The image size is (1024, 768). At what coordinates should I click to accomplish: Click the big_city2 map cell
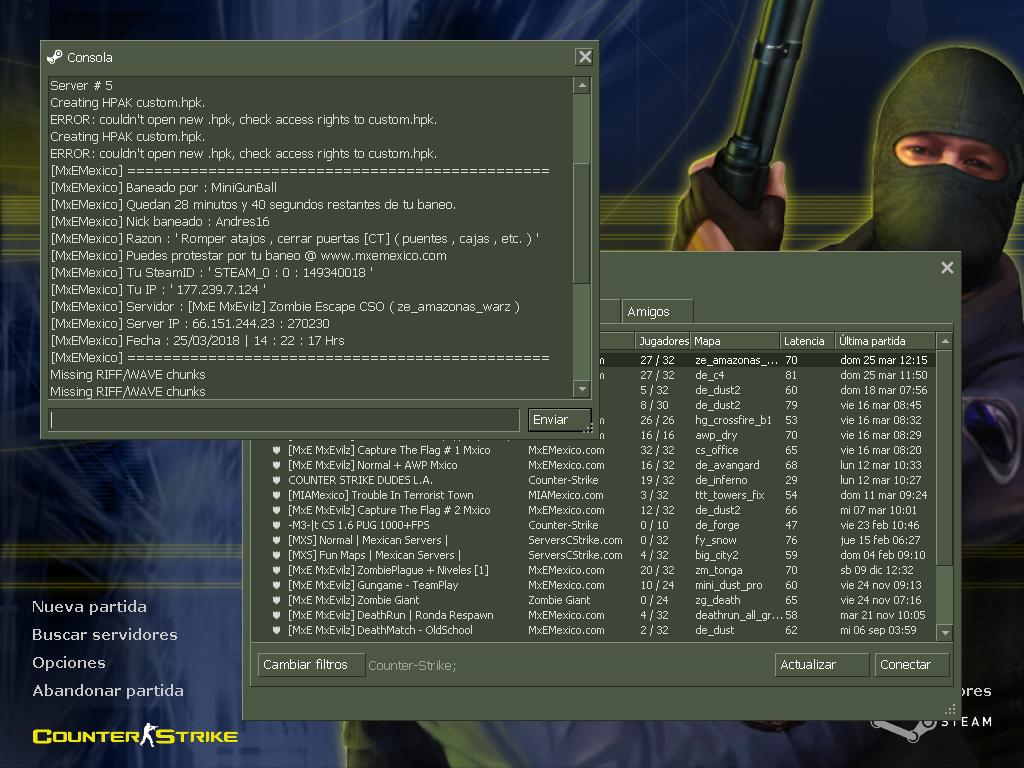click(716, 555)
